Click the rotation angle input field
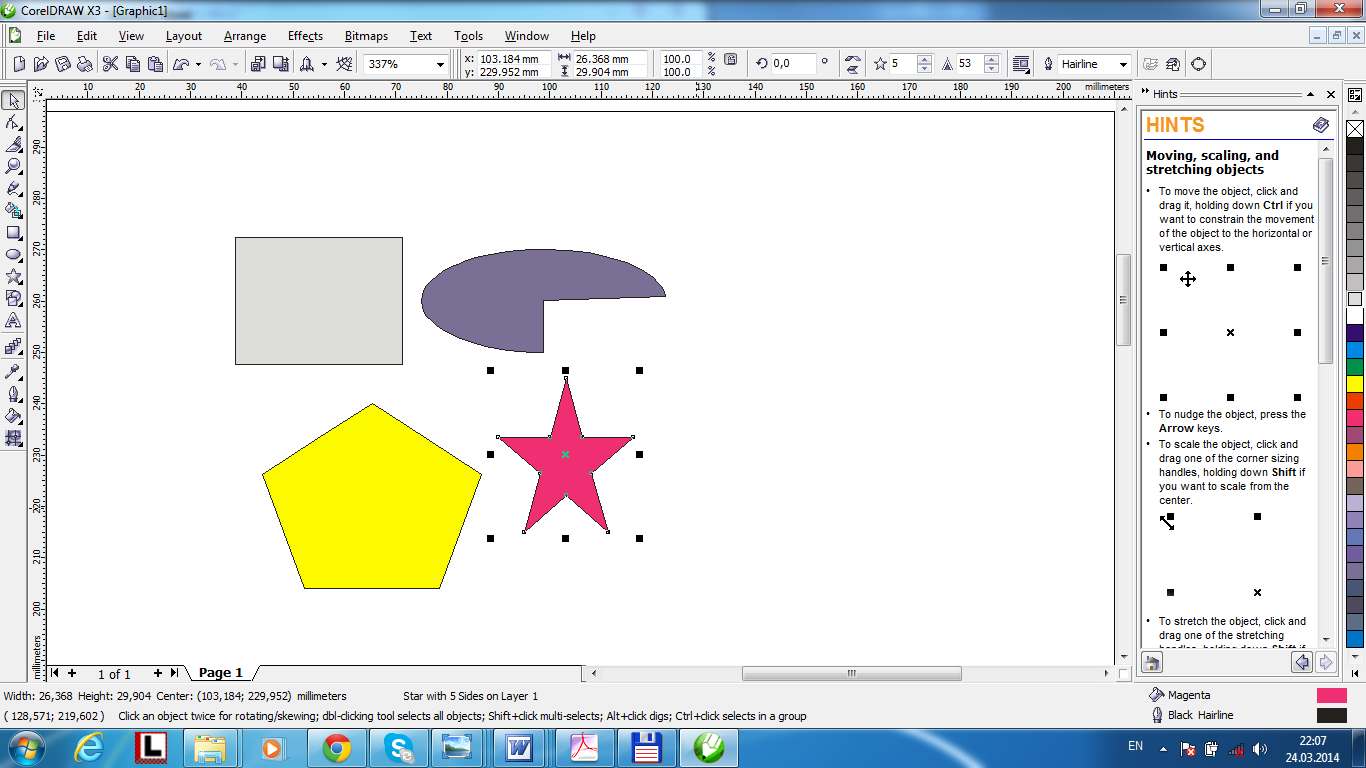Viewport: 1366px width, 768px height. coord(793,64)
